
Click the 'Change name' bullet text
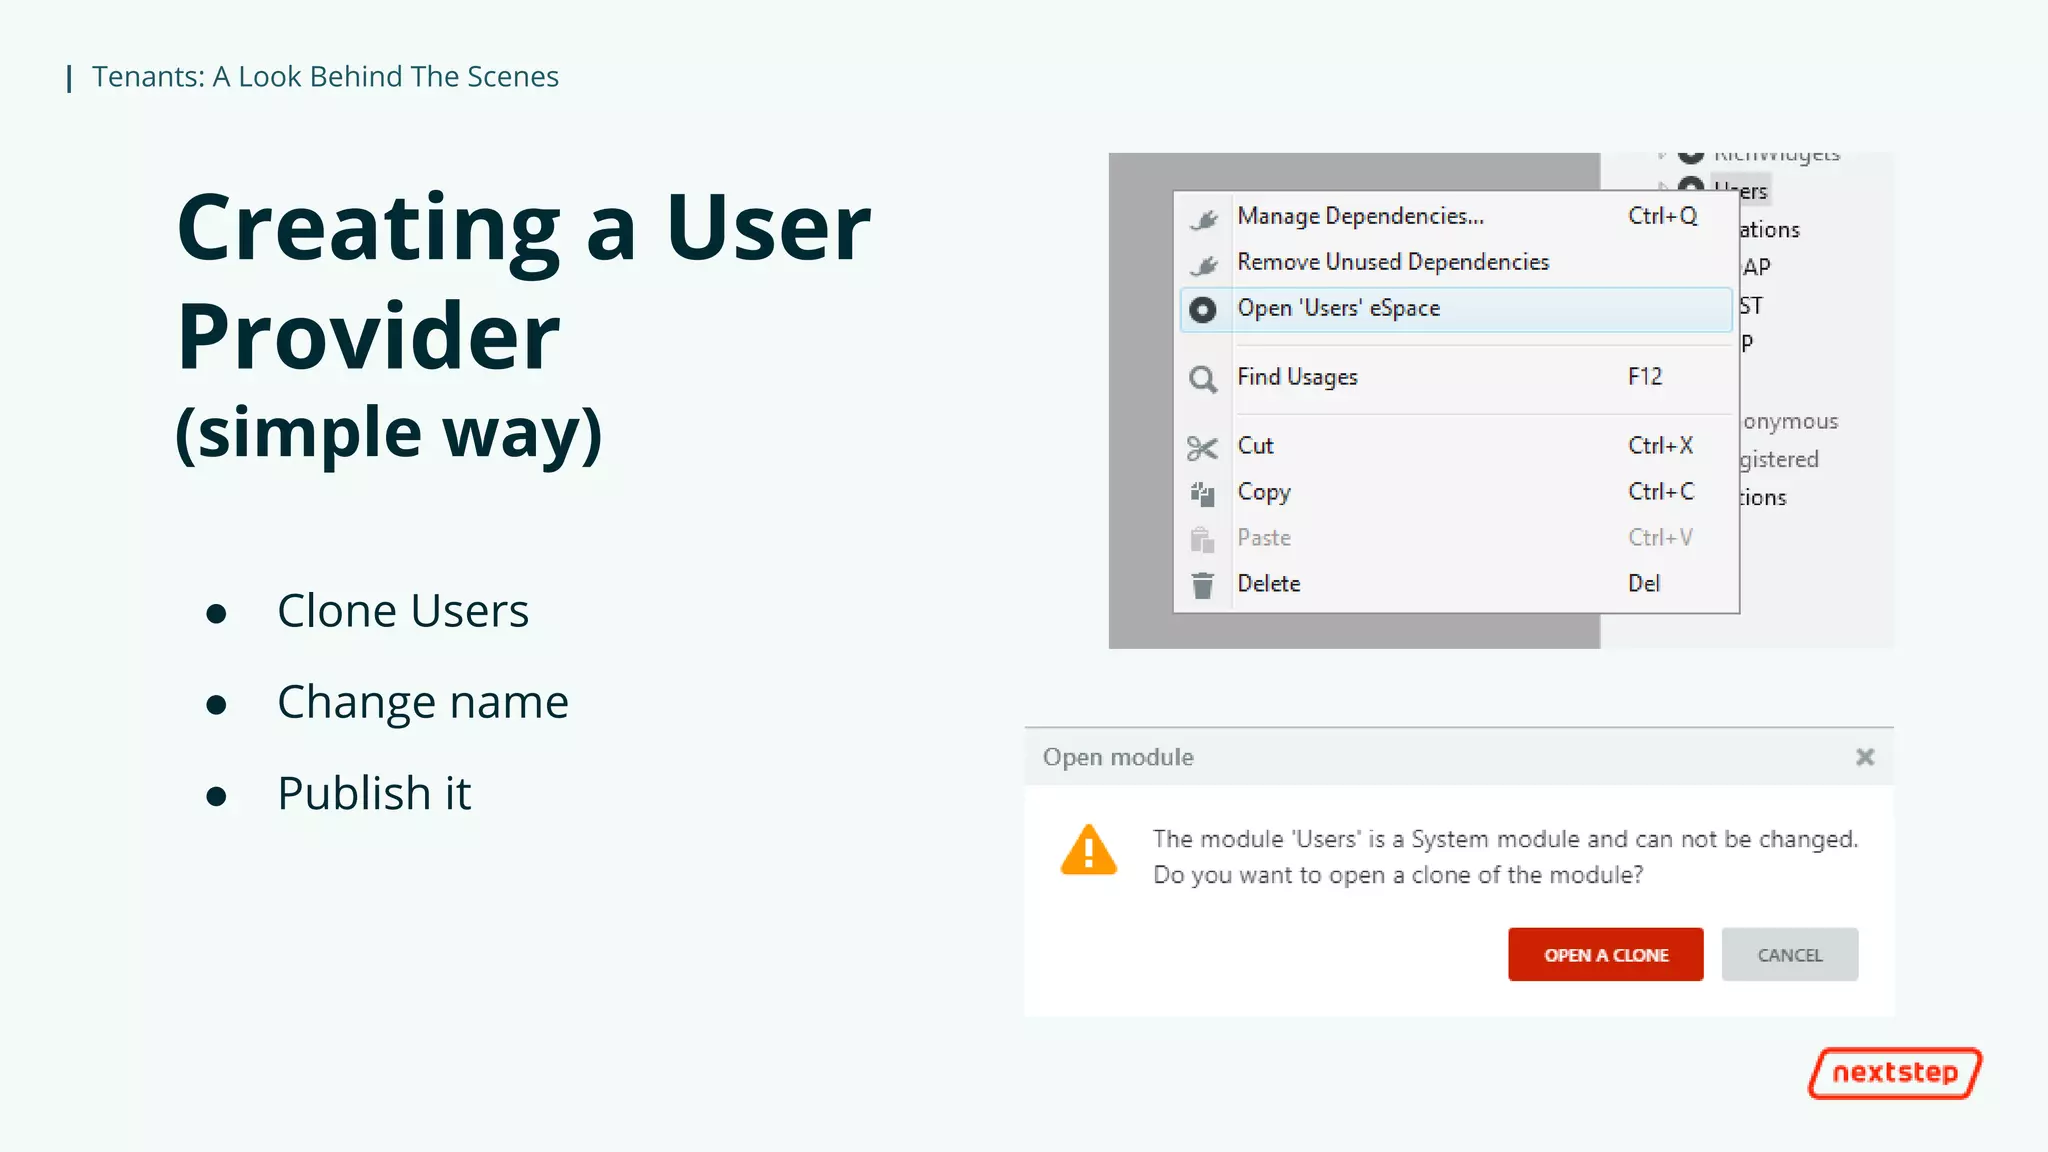coord(423,702)
